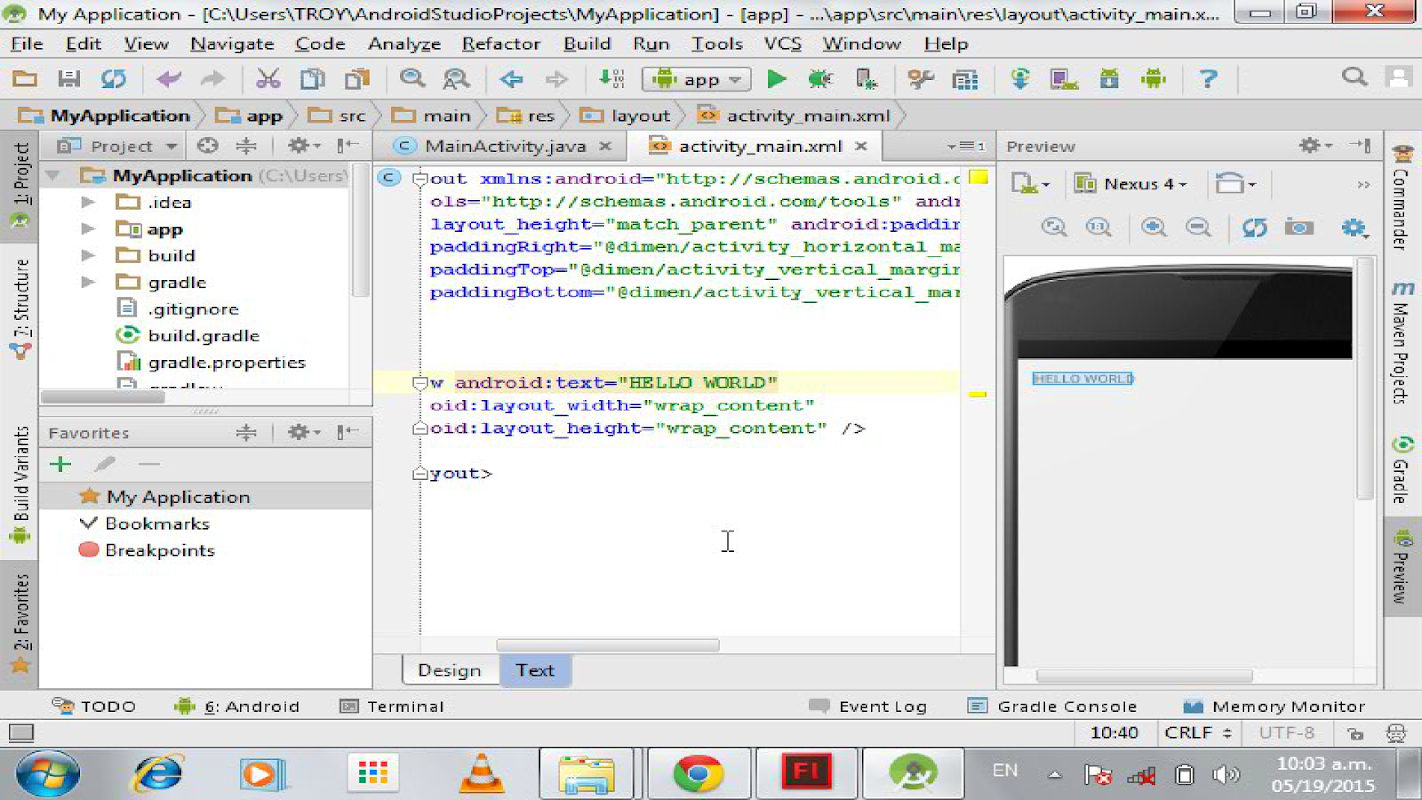Click the Synchronize icon in main toolbar

click(114, 79)
